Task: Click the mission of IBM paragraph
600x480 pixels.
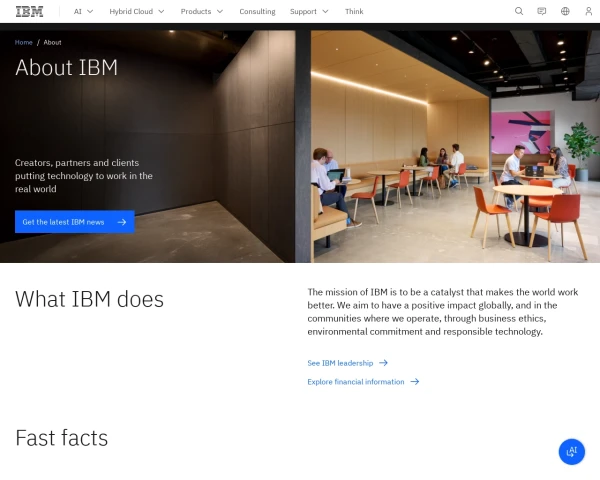Action: (443, 312)
